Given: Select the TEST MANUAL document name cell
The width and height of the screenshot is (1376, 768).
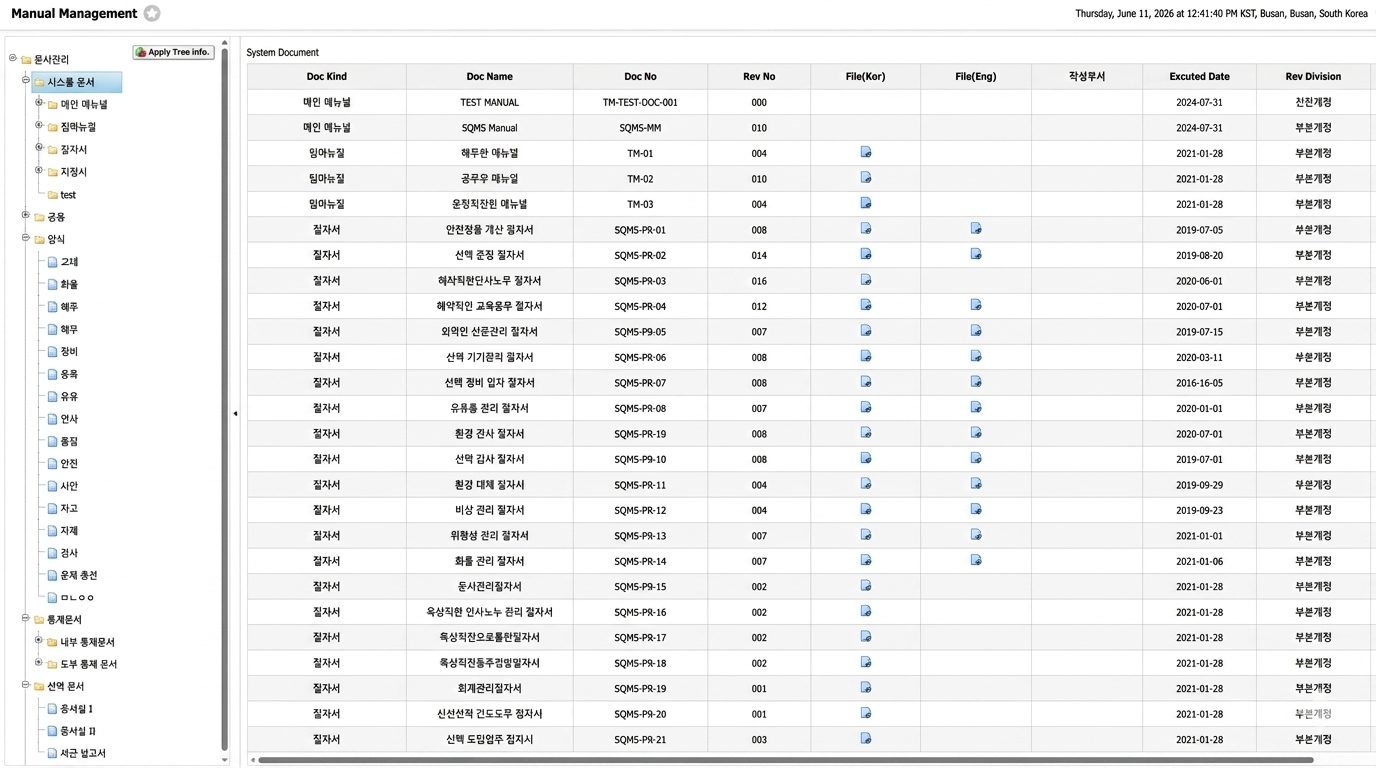Looking at the screenshot, I should pyautogui.click(x=490, y=102).
